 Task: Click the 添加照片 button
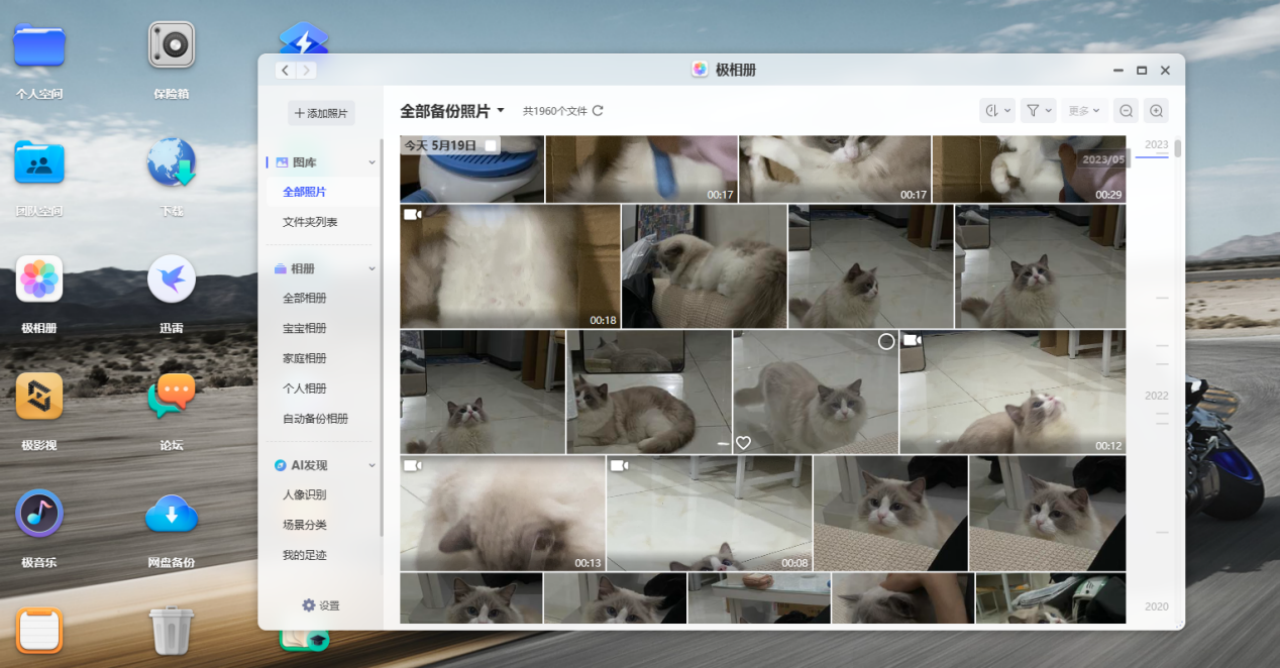(321, 113)
